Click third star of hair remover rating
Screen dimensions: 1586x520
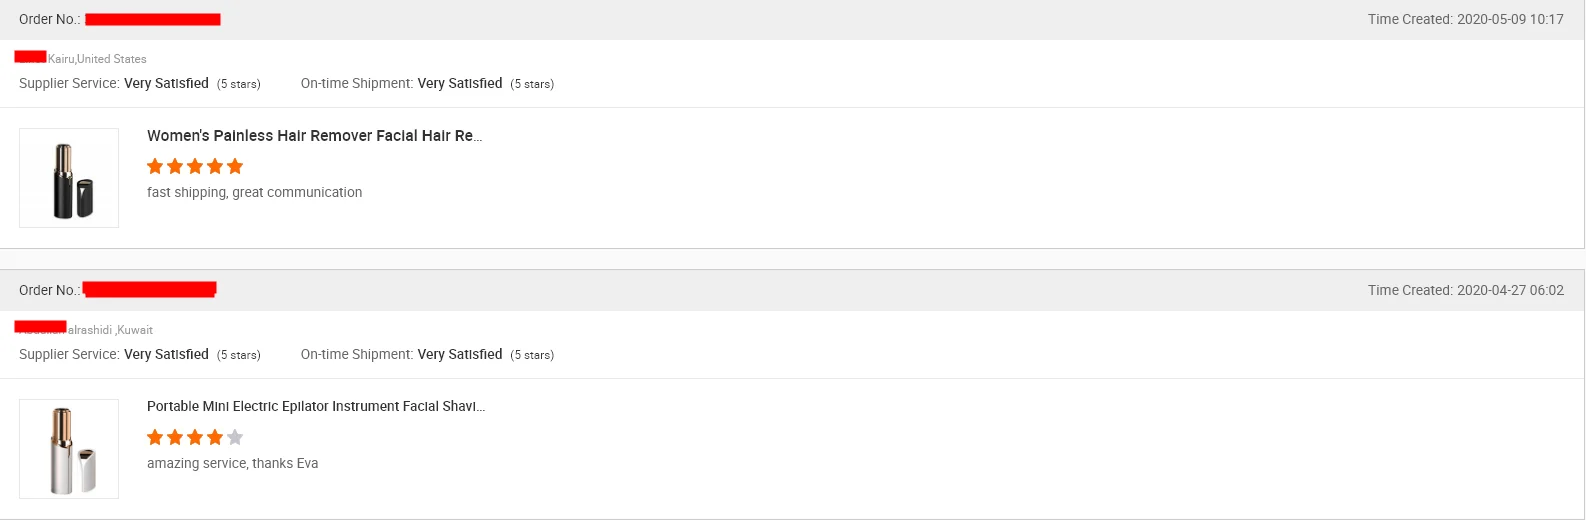tap(195, 166)
